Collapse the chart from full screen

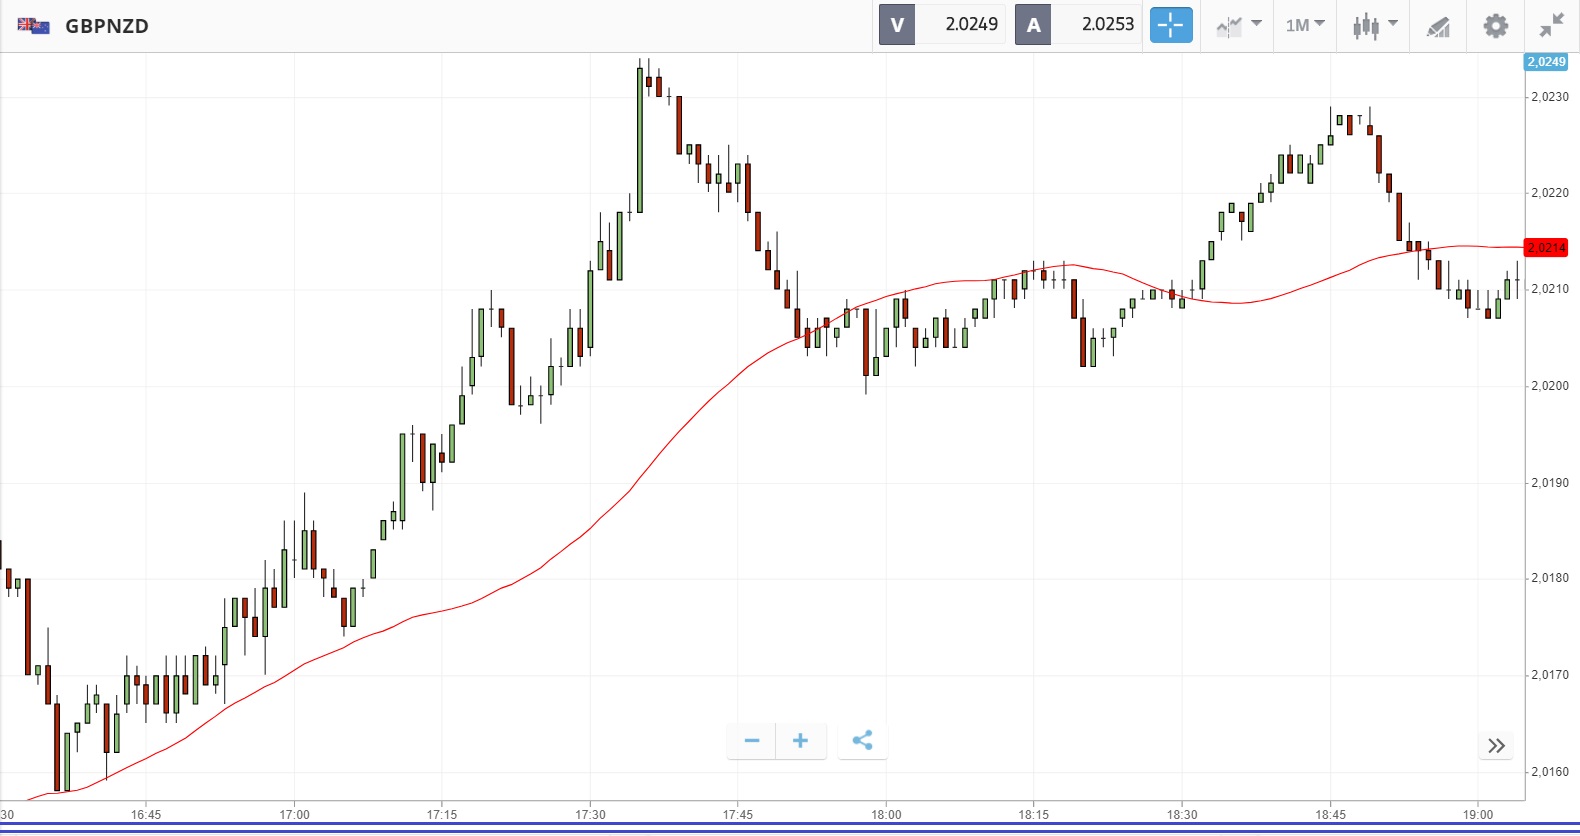click(x=1552, y=25)
